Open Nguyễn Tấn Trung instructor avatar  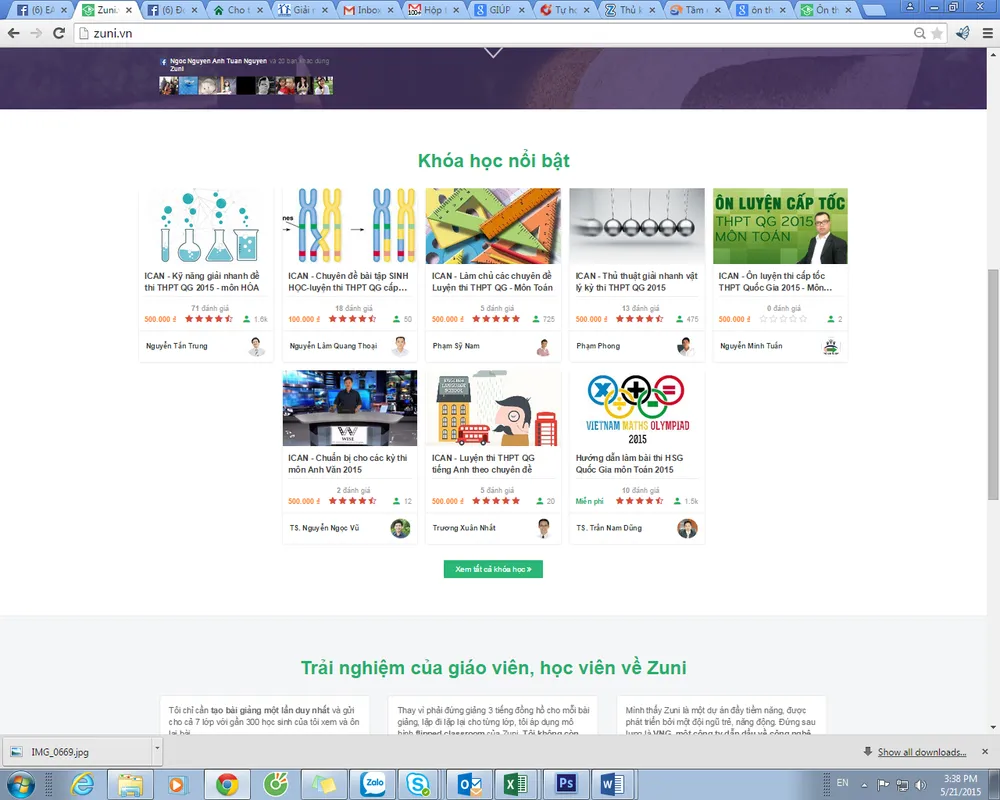(x=256, y=346)
